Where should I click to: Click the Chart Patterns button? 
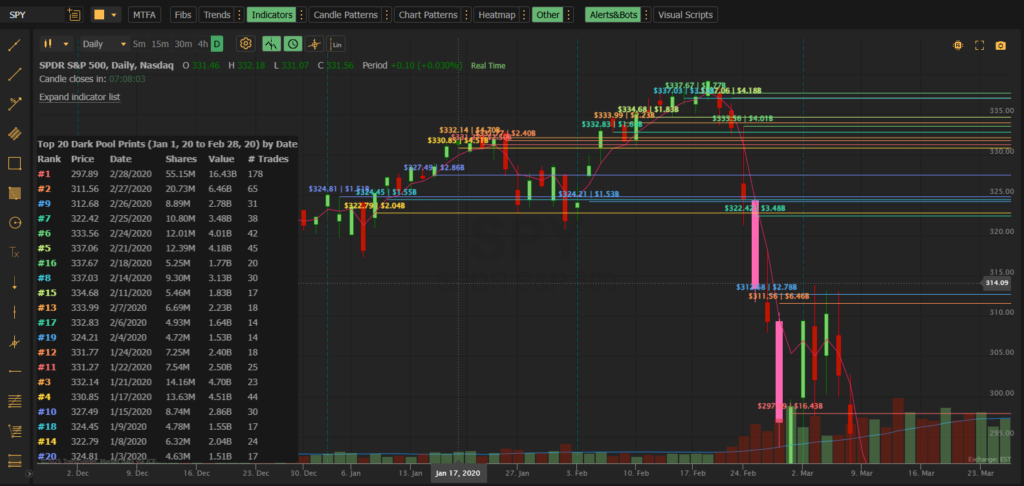427,14
